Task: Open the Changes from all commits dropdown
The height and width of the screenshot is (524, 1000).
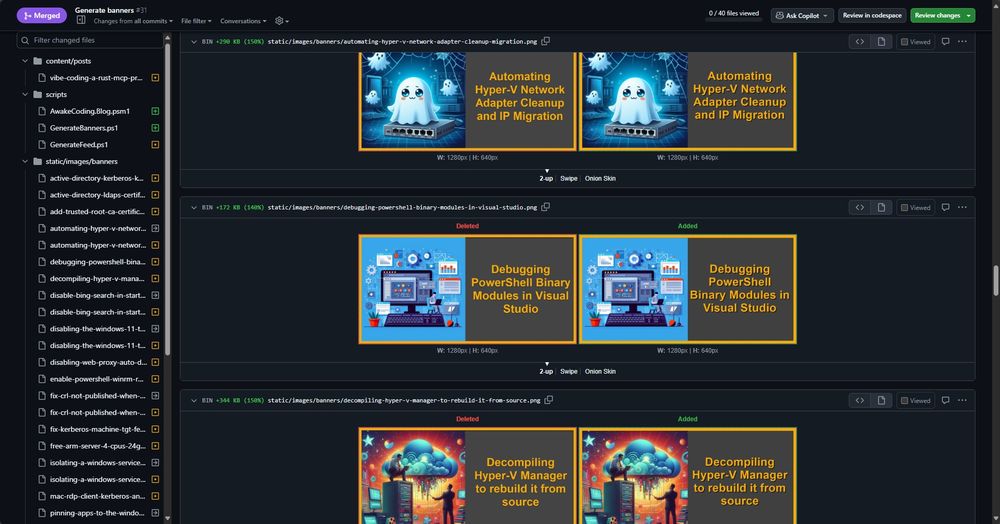Action: [x=133, y=21]
